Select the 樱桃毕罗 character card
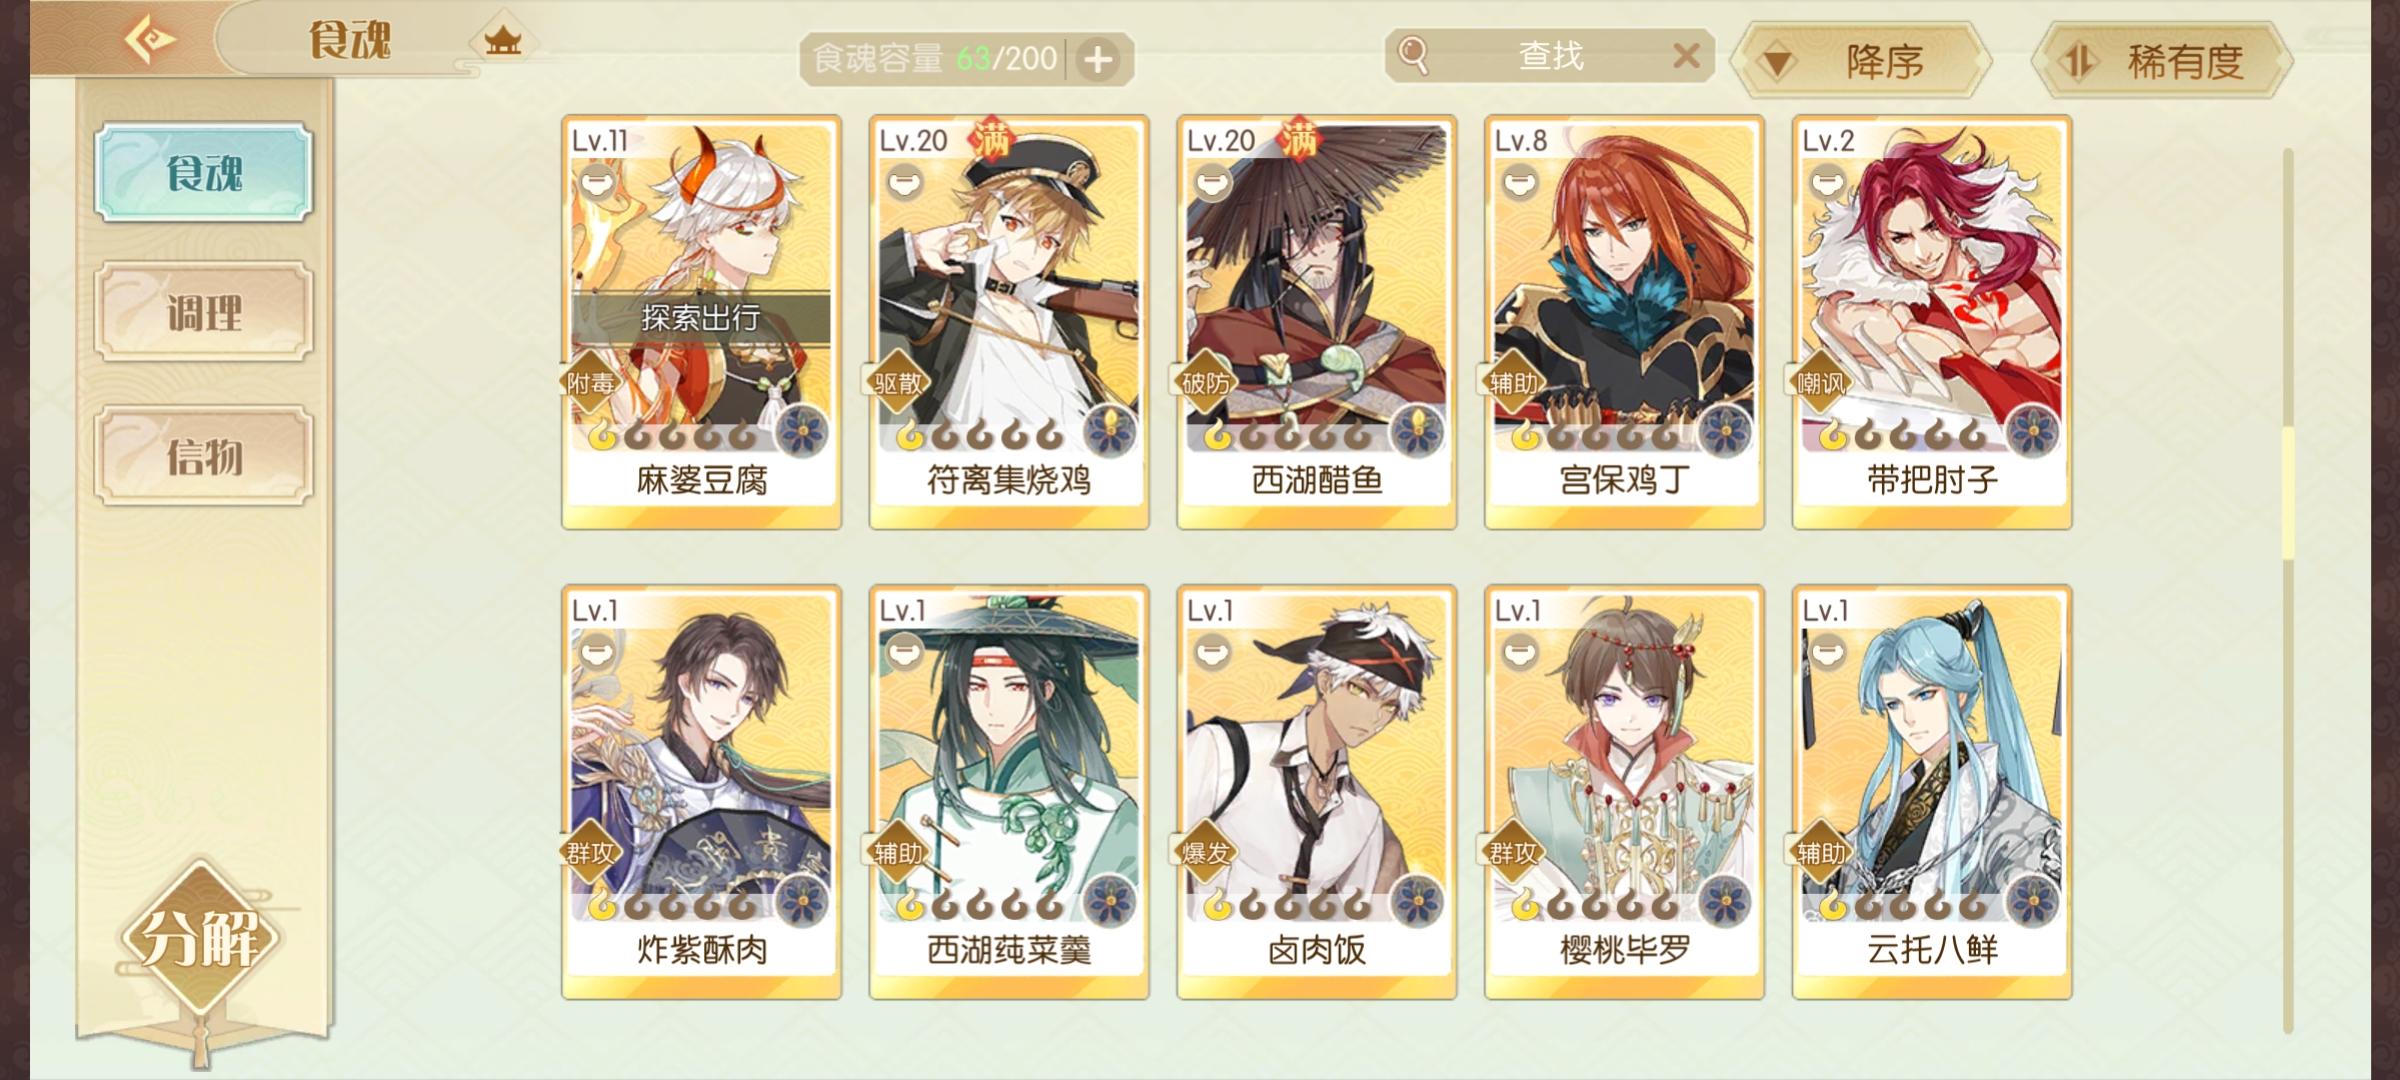Image resolution: width=2400 pixels, height=1080 pixels. click(x=1624, y=792)
